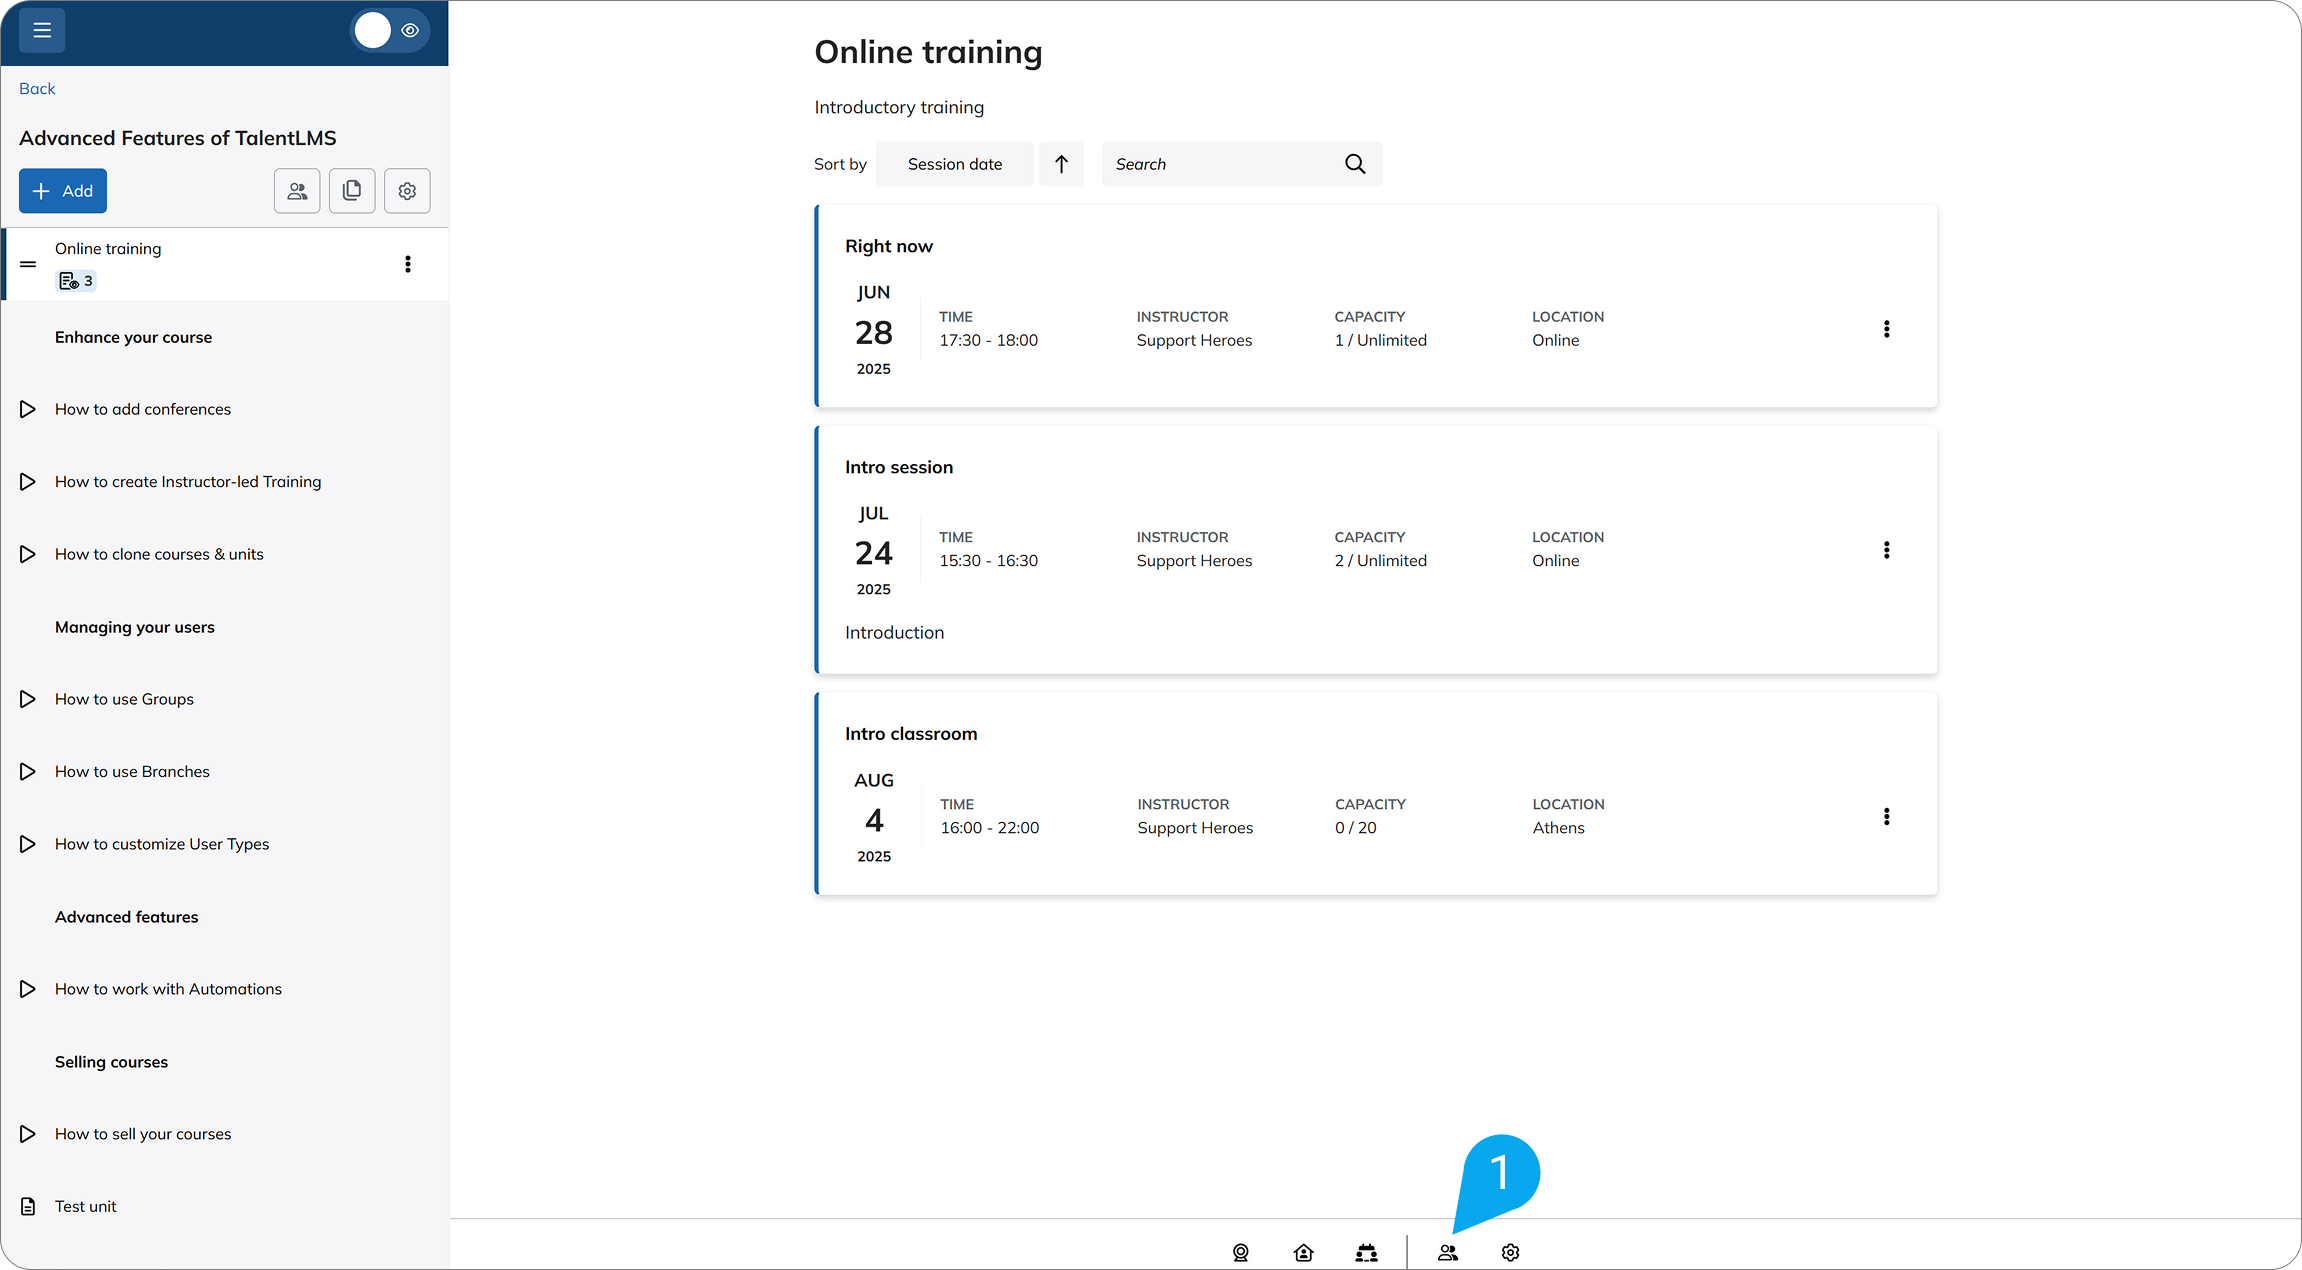Click the Intro session title
The height and width of the screenshot is (1270, 2302).
pos(899,467)
